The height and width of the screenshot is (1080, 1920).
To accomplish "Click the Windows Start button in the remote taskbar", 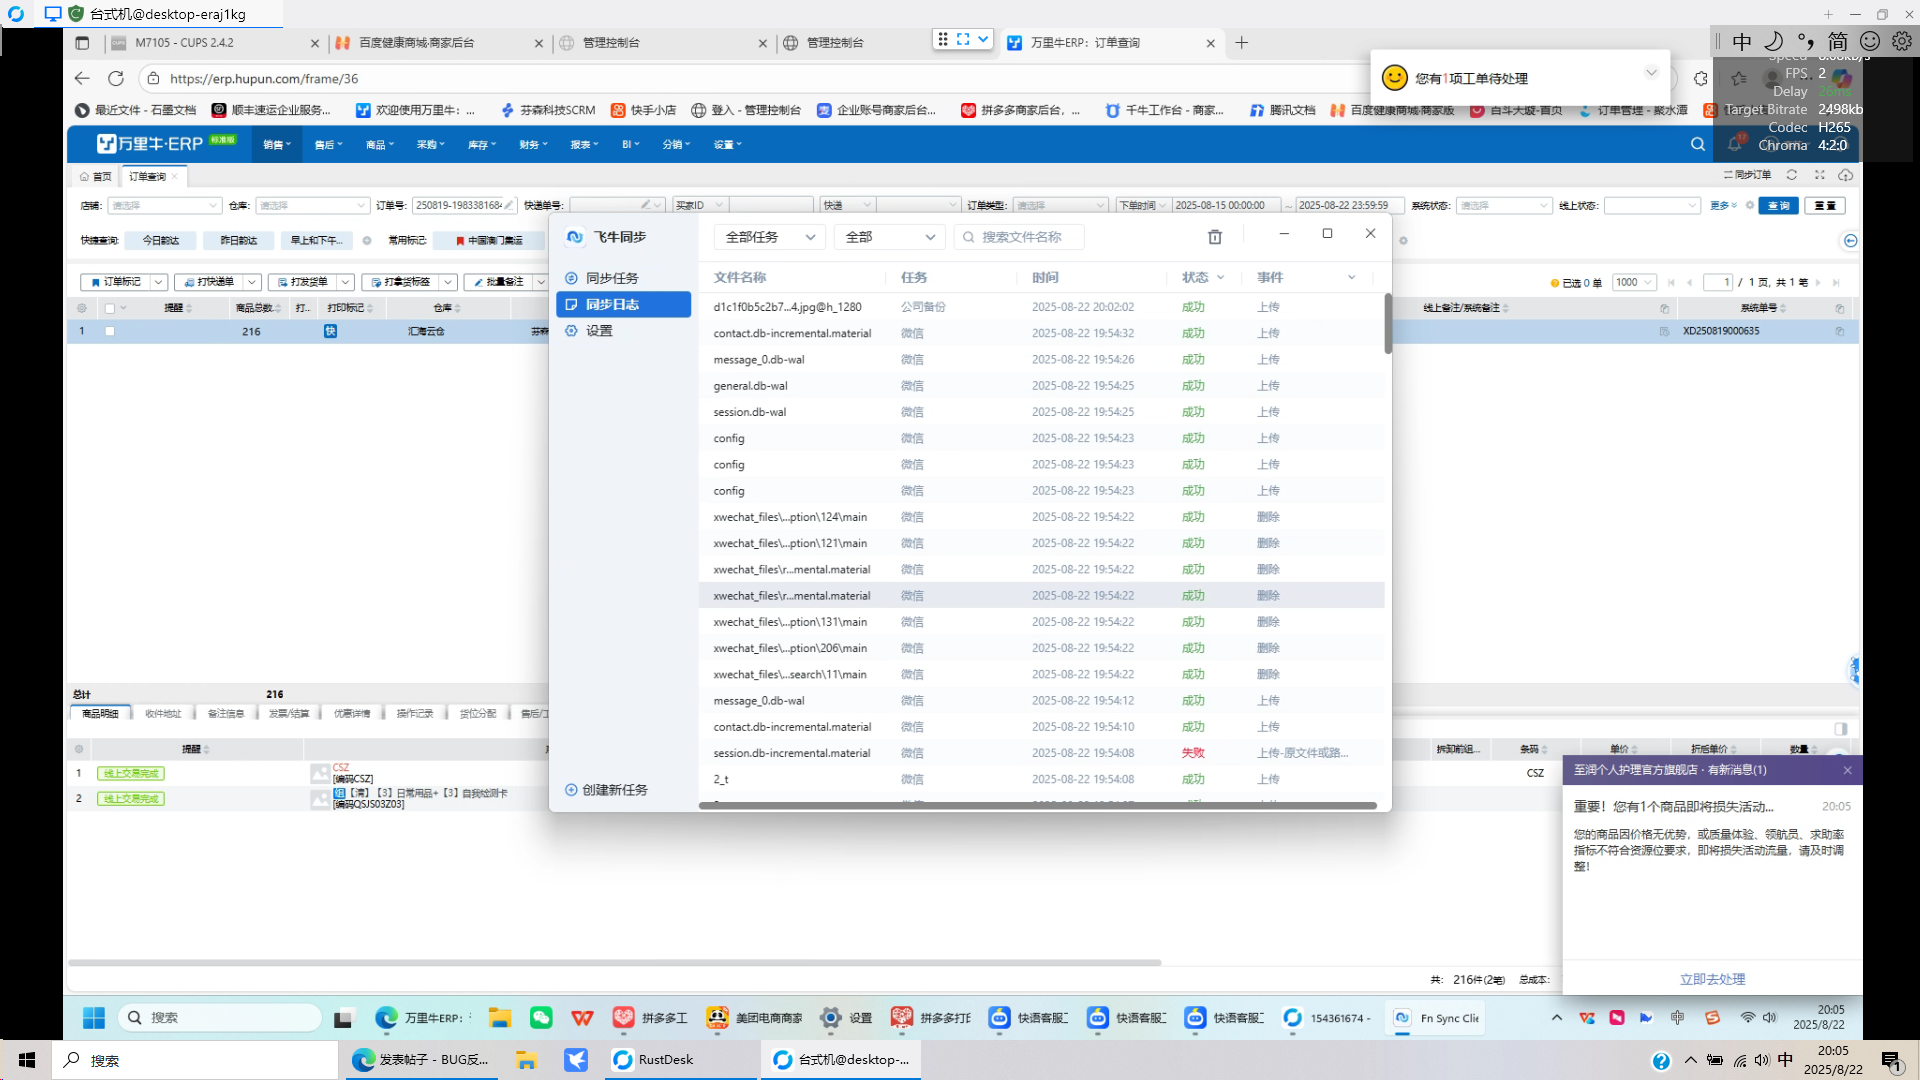I will [94, 1018].
